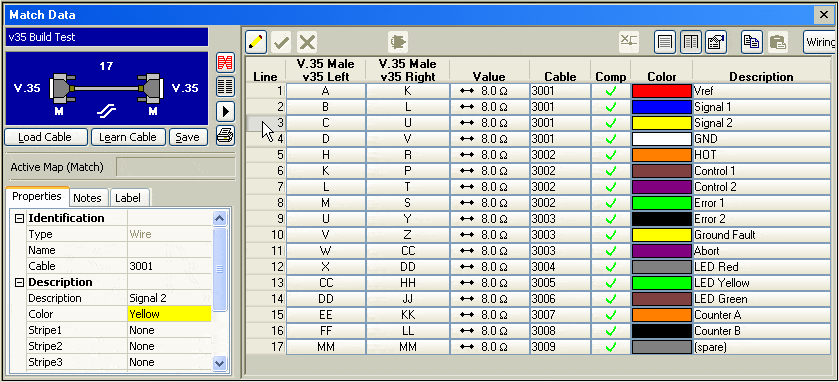Viewport: 839px width, 382px height.
Task: Switch to the Notes tab
Action: [87, 198]
